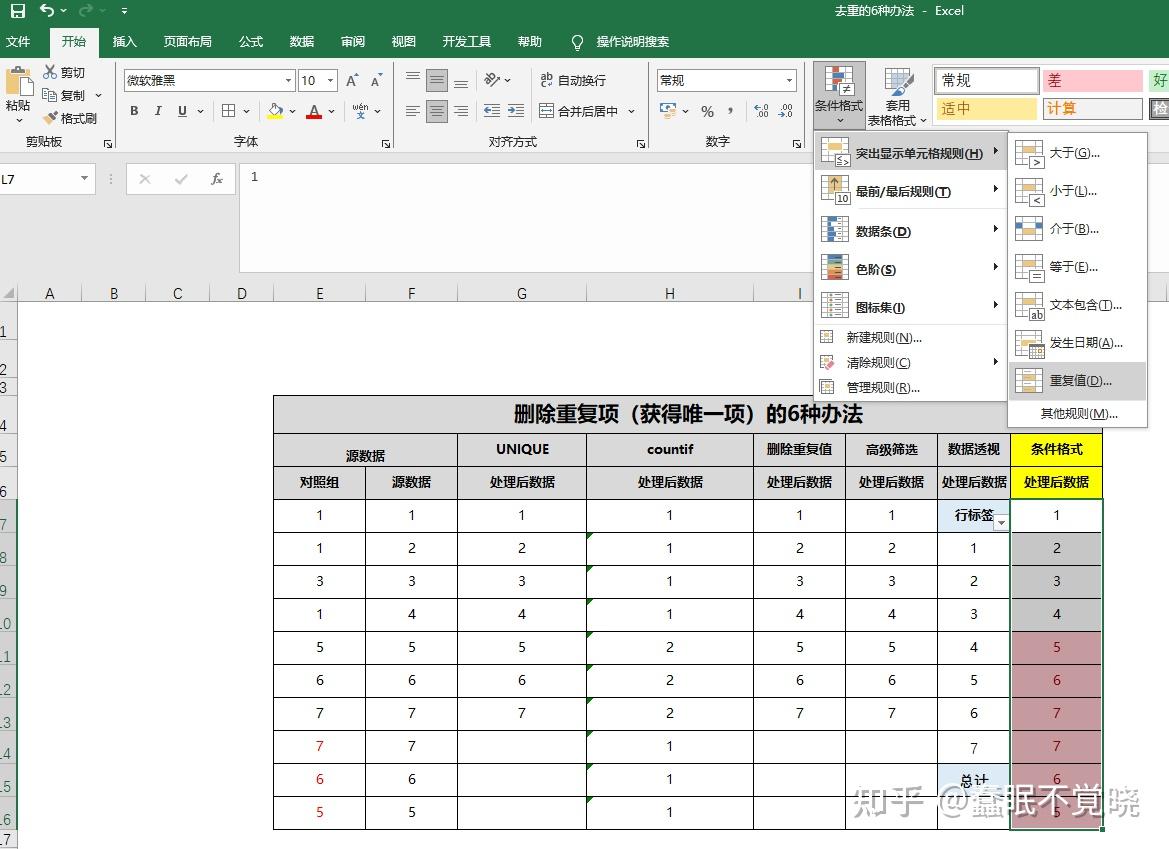Click the Undo arrow icon

(x=47, y=10)
